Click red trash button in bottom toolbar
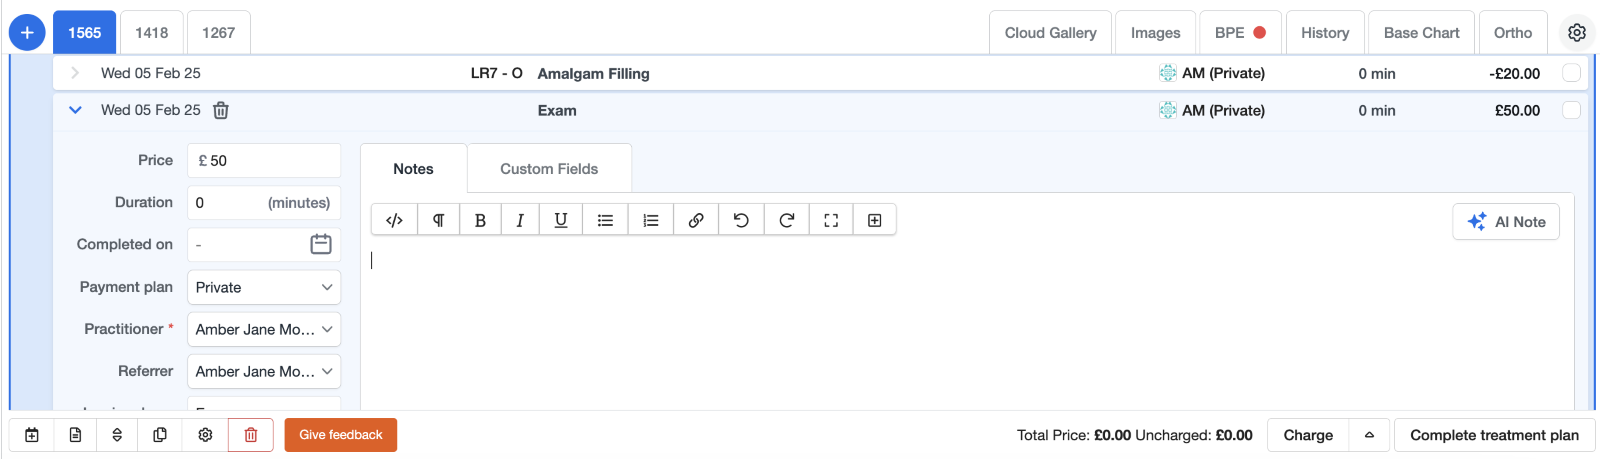Viewport: 1600px width, 459px height. 251,435
